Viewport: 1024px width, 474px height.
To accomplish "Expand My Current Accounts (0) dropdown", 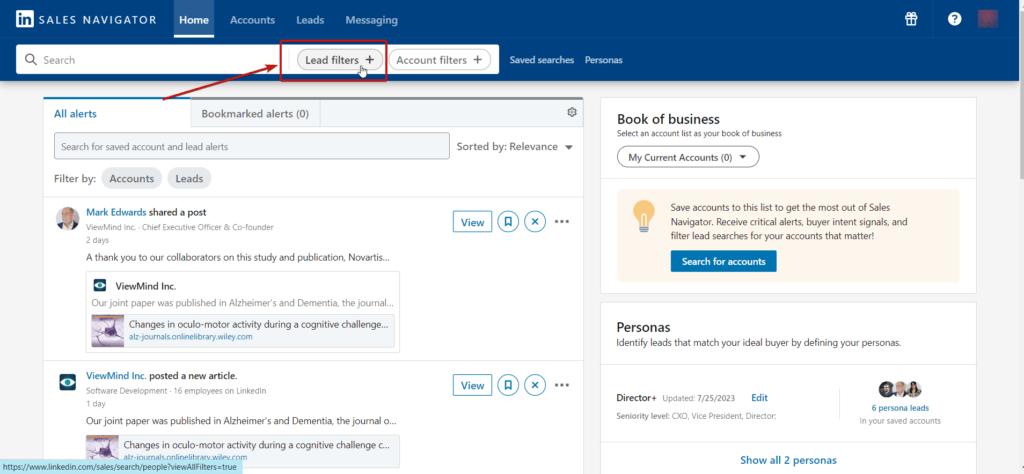I will [x=688, y=157].
